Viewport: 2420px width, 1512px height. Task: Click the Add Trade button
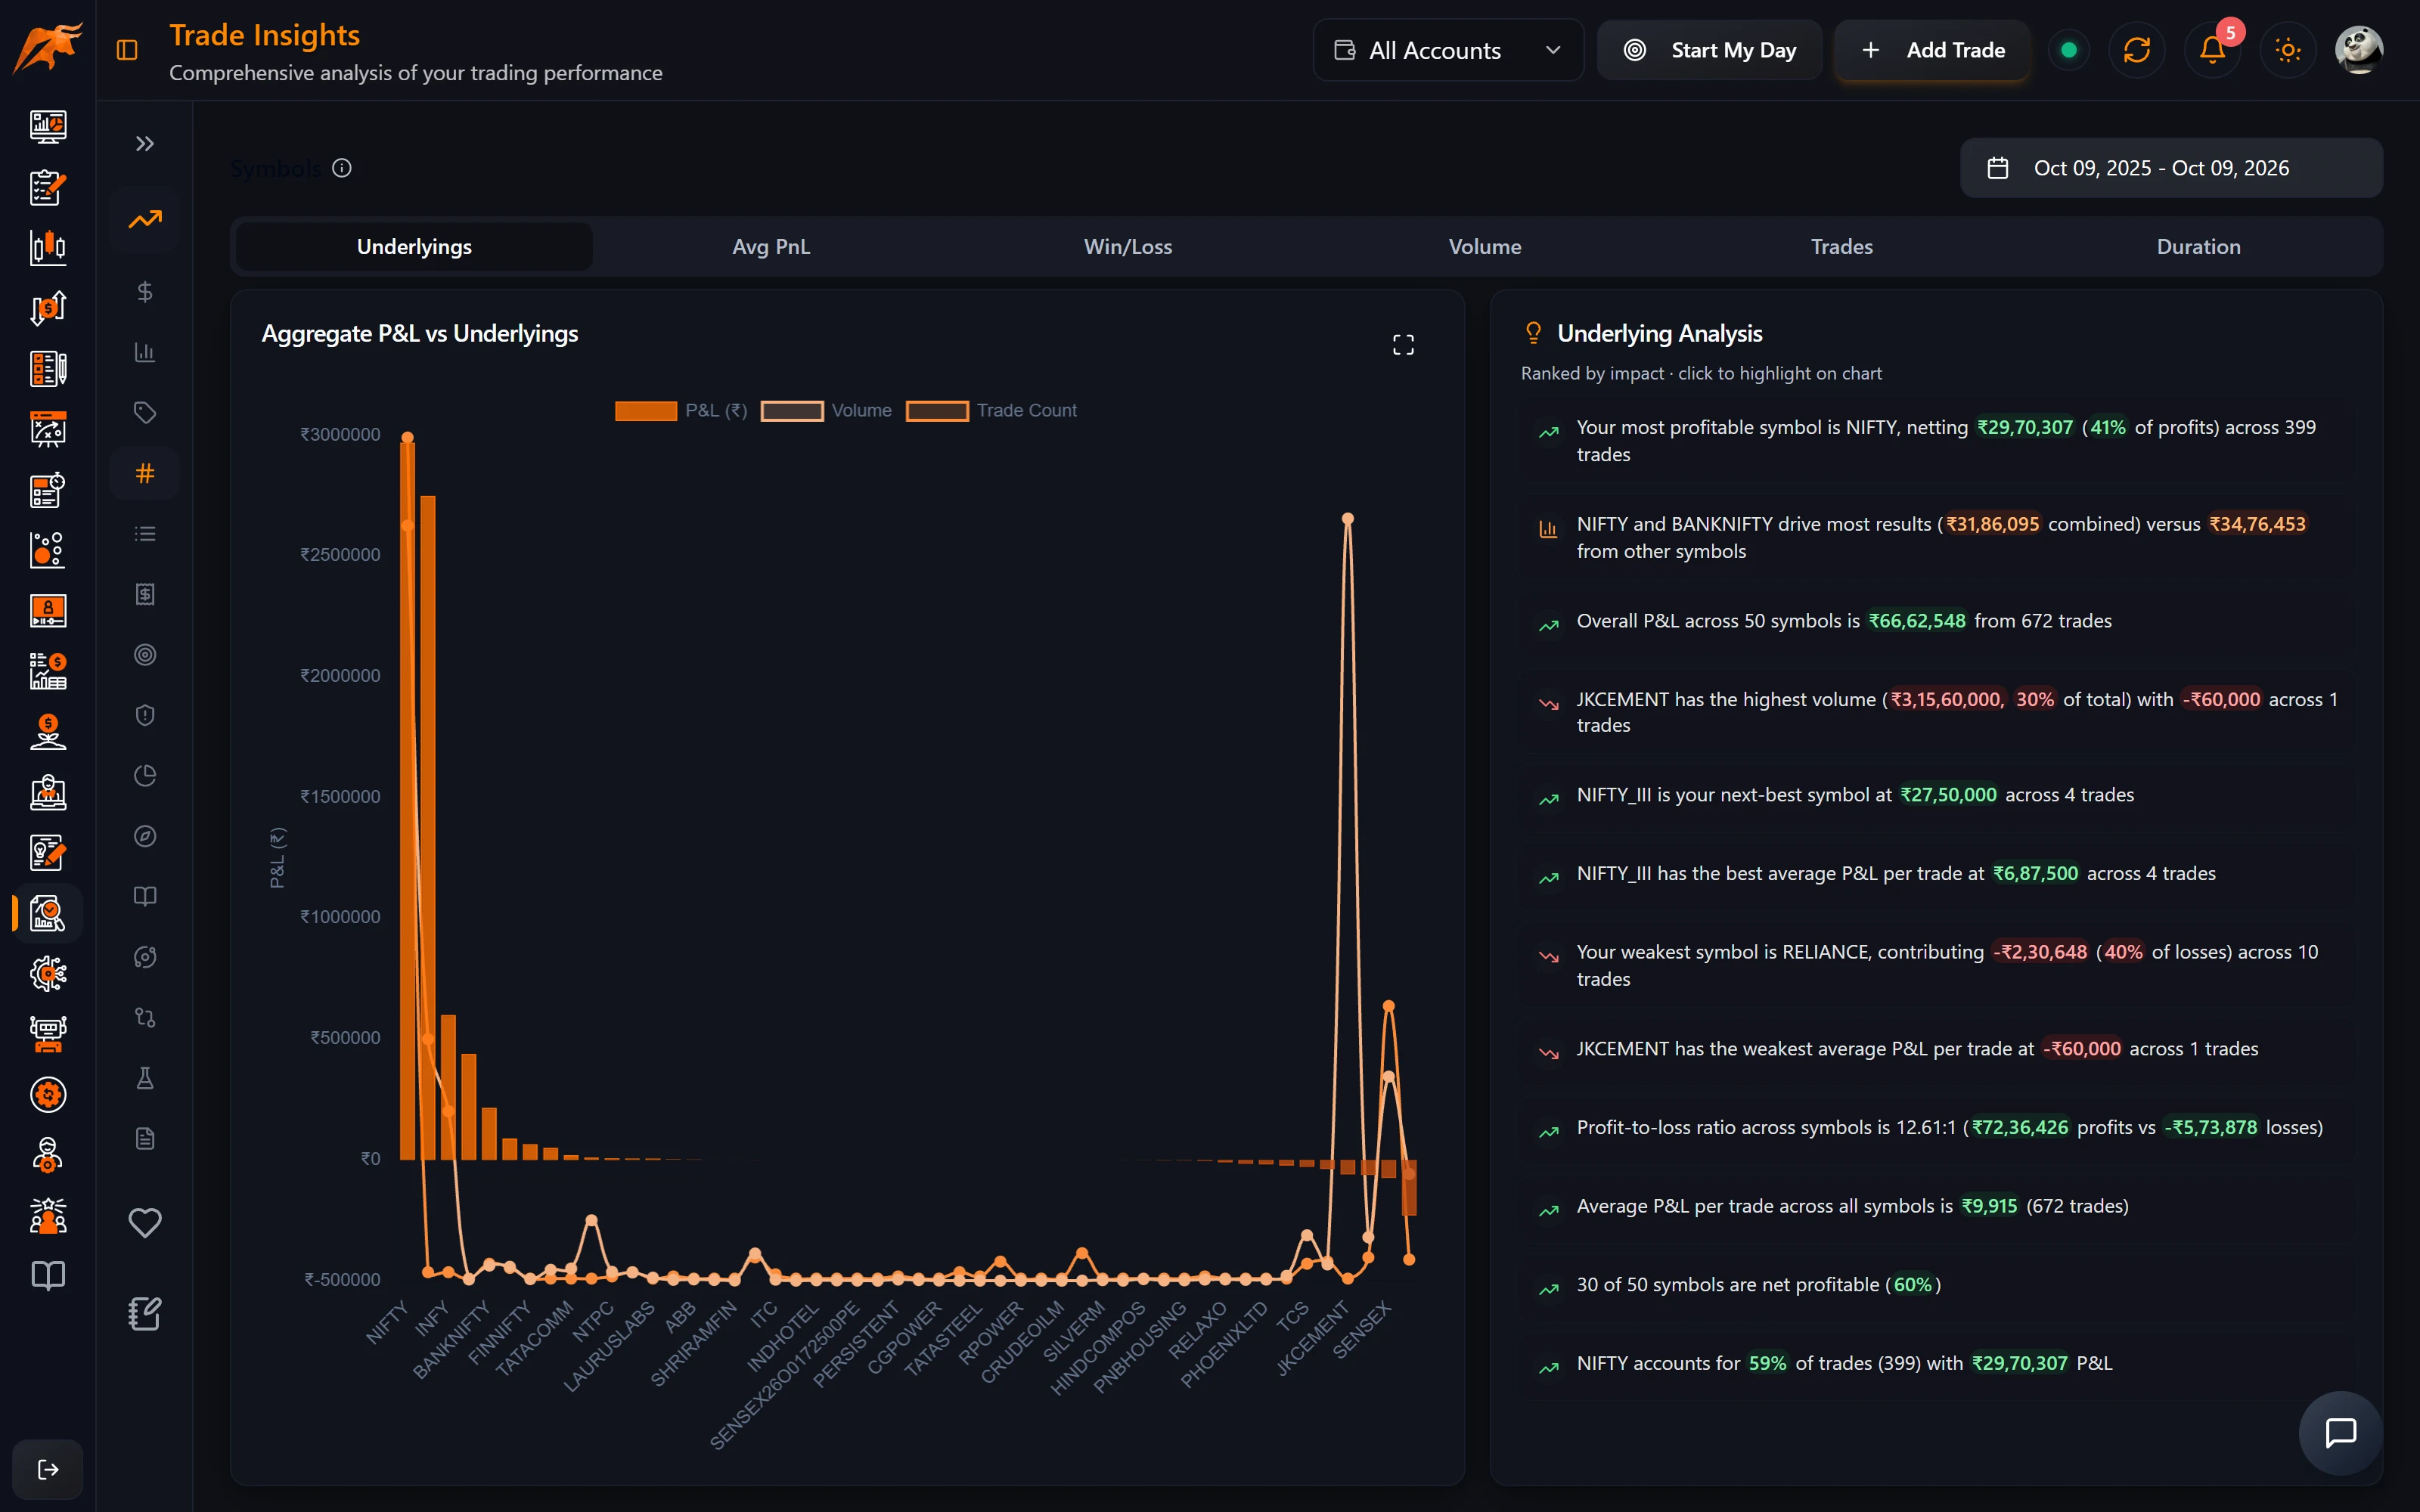pos(1932,50)
